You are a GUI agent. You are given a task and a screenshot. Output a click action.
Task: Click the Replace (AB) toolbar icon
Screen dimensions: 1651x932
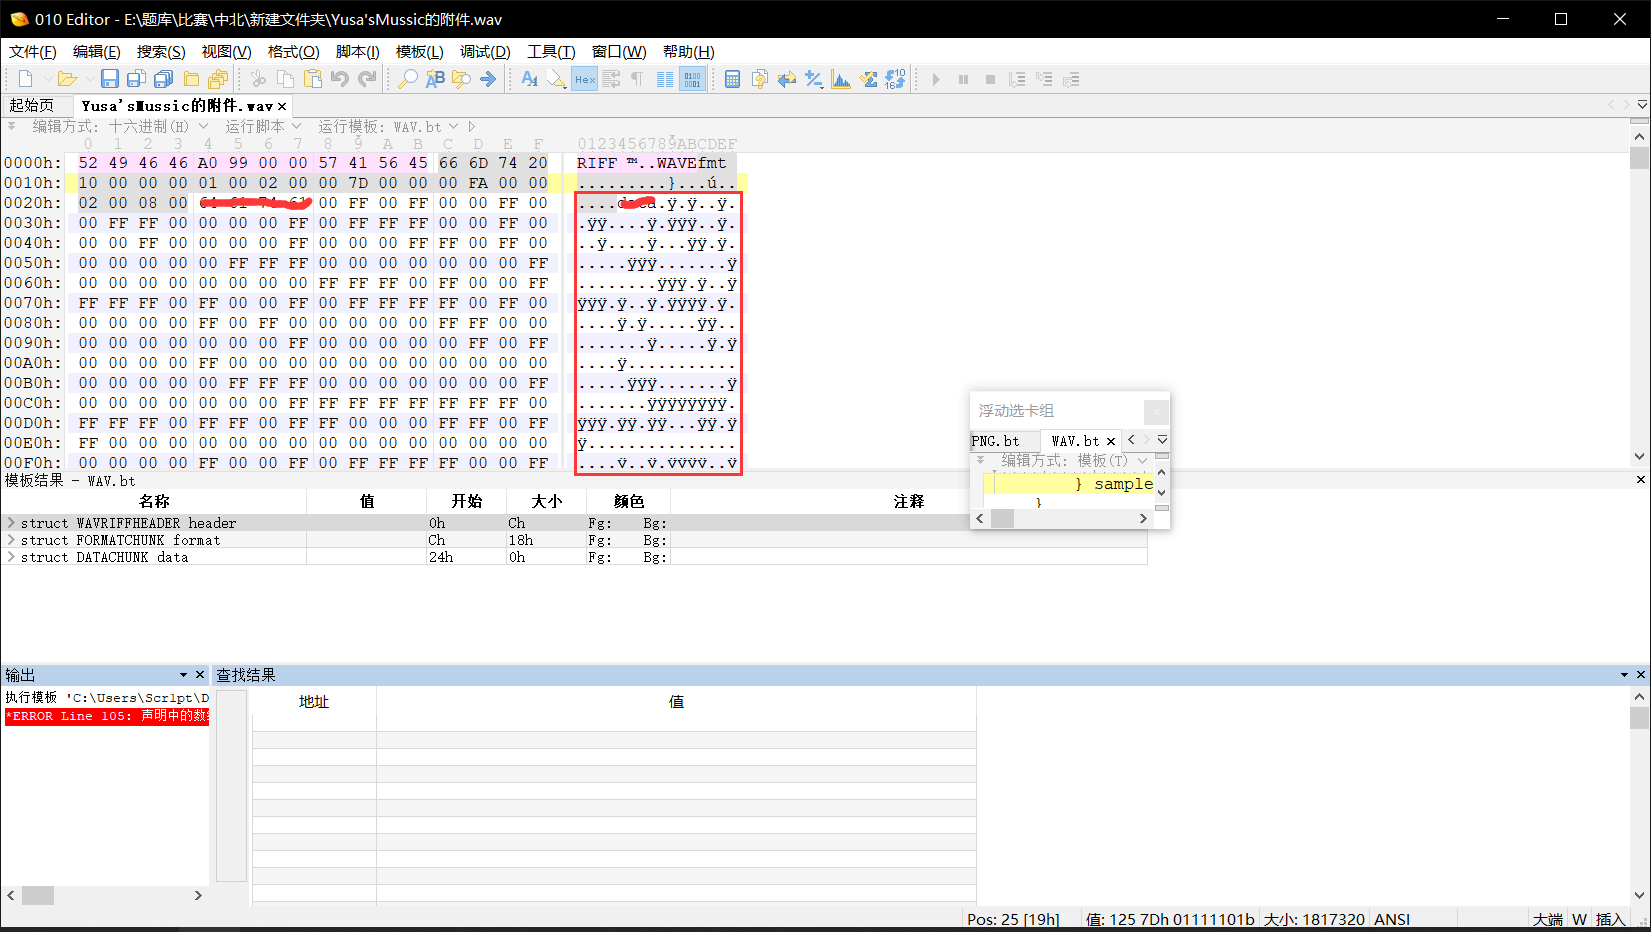(434, 79)
